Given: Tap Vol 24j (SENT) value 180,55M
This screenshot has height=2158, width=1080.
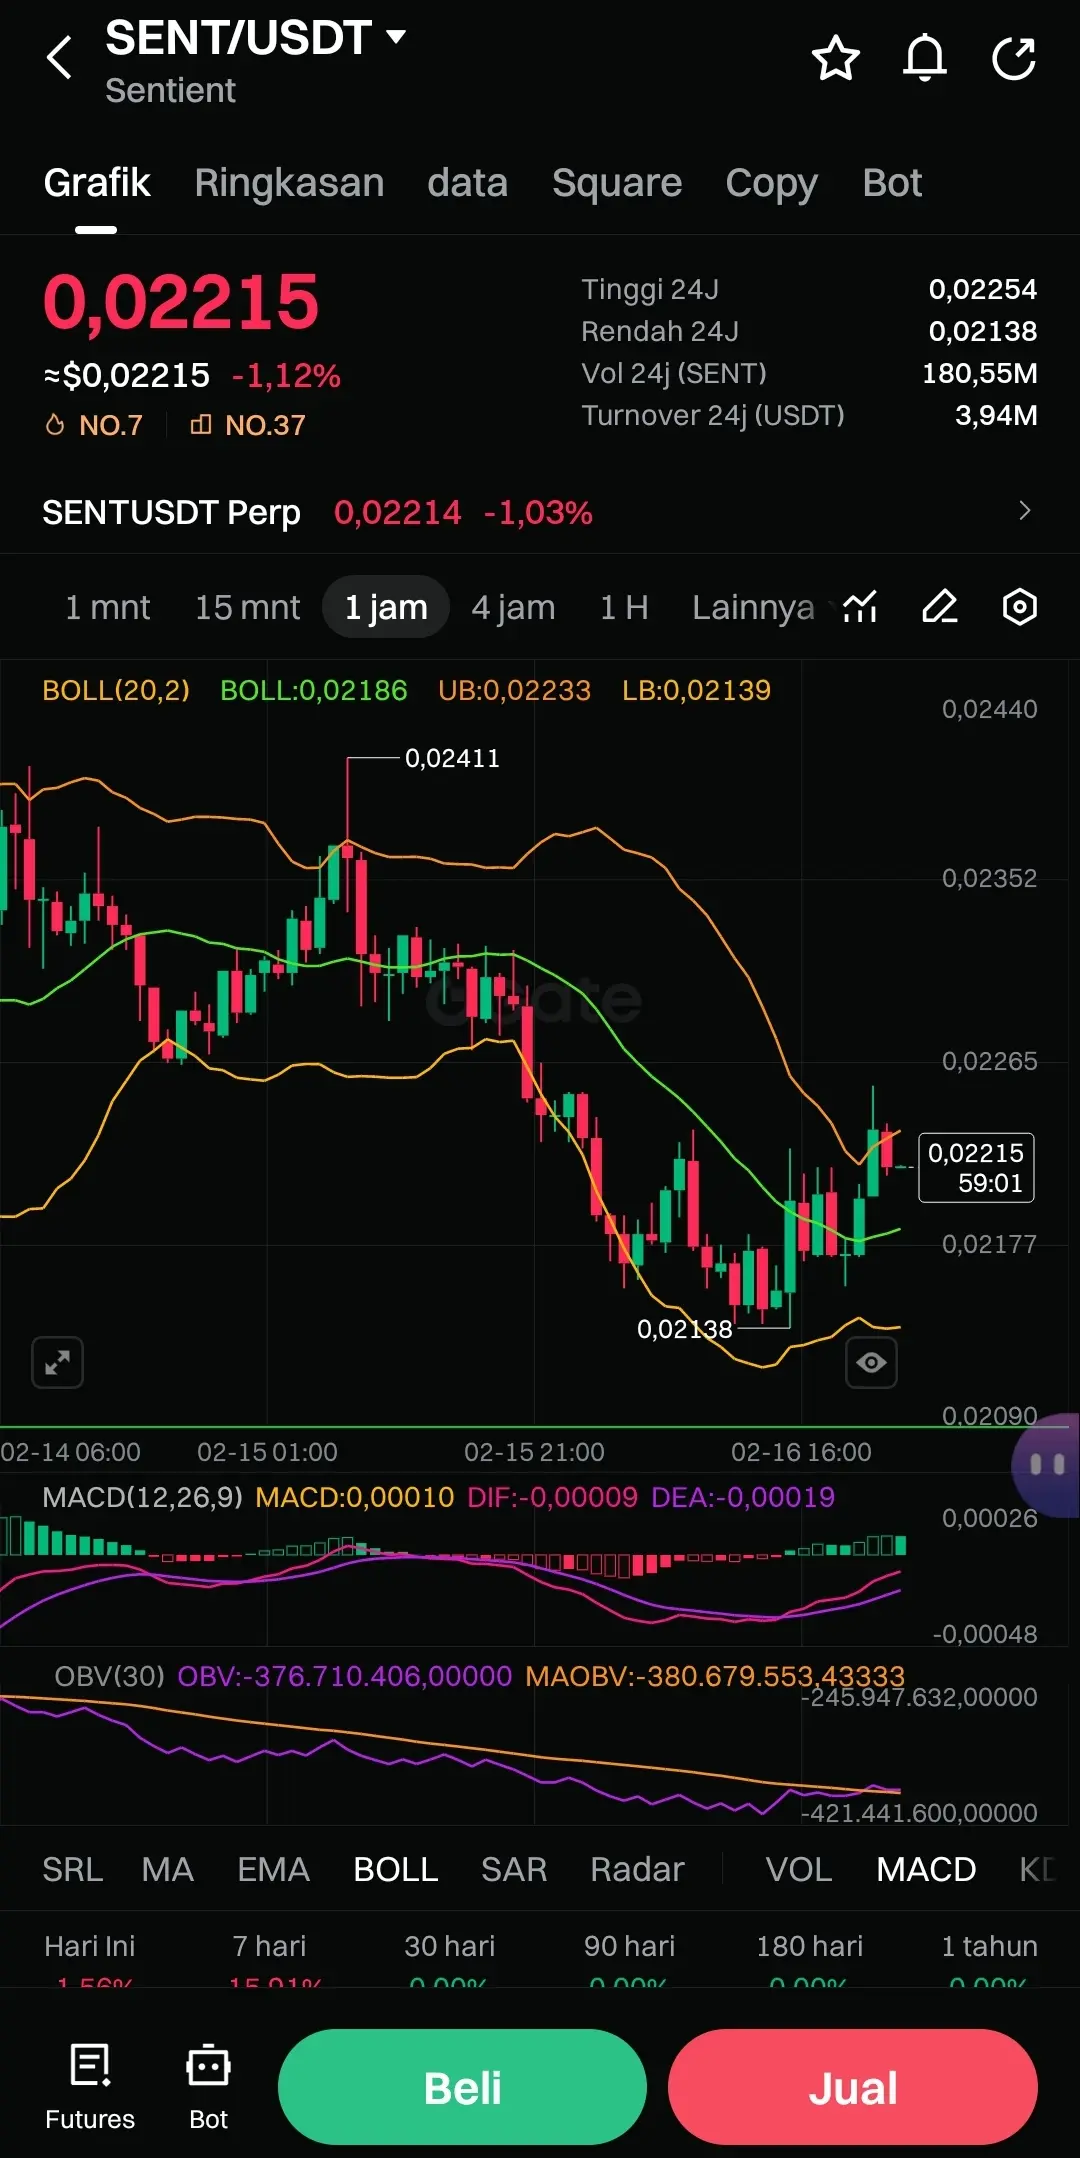Looking at the screenshot, I should click(980, 373).
